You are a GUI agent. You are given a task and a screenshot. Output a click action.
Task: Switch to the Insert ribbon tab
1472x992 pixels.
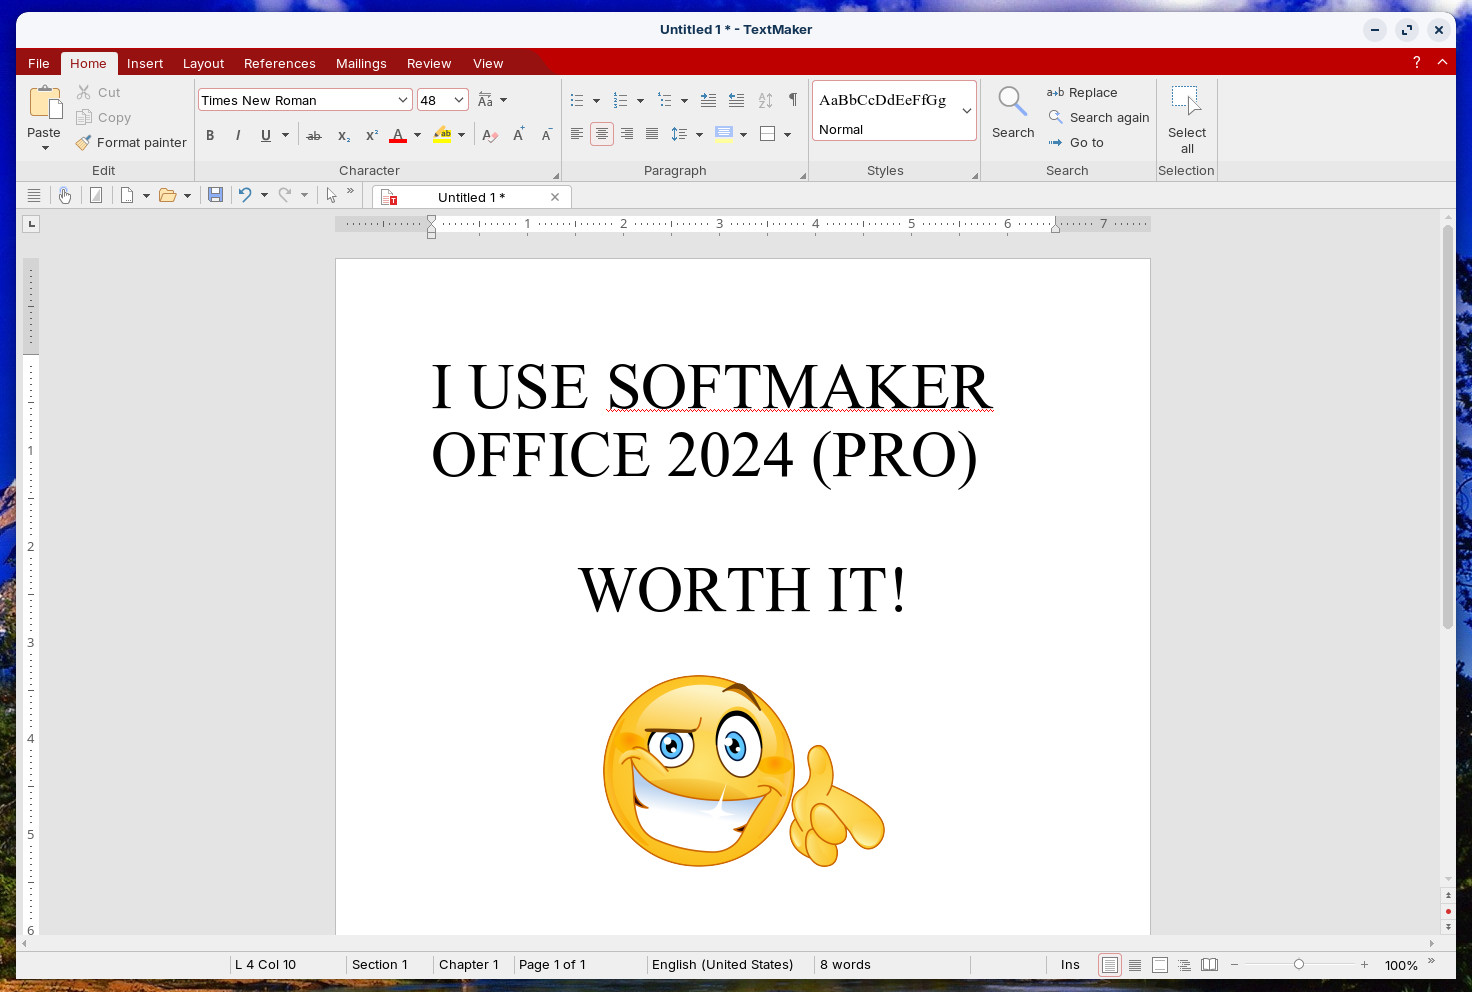click(145, 63)
